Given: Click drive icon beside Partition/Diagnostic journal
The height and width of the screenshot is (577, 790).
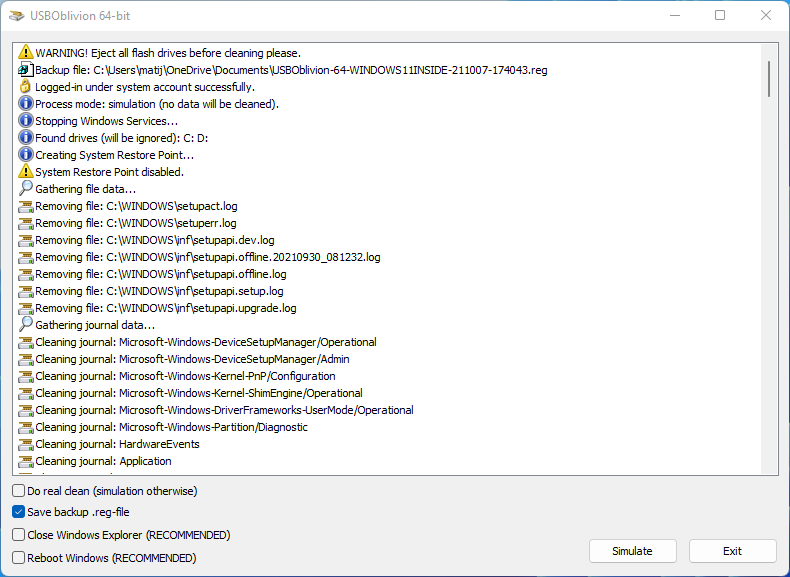Looking at the screenshot, I should click(x=26, y=427).
